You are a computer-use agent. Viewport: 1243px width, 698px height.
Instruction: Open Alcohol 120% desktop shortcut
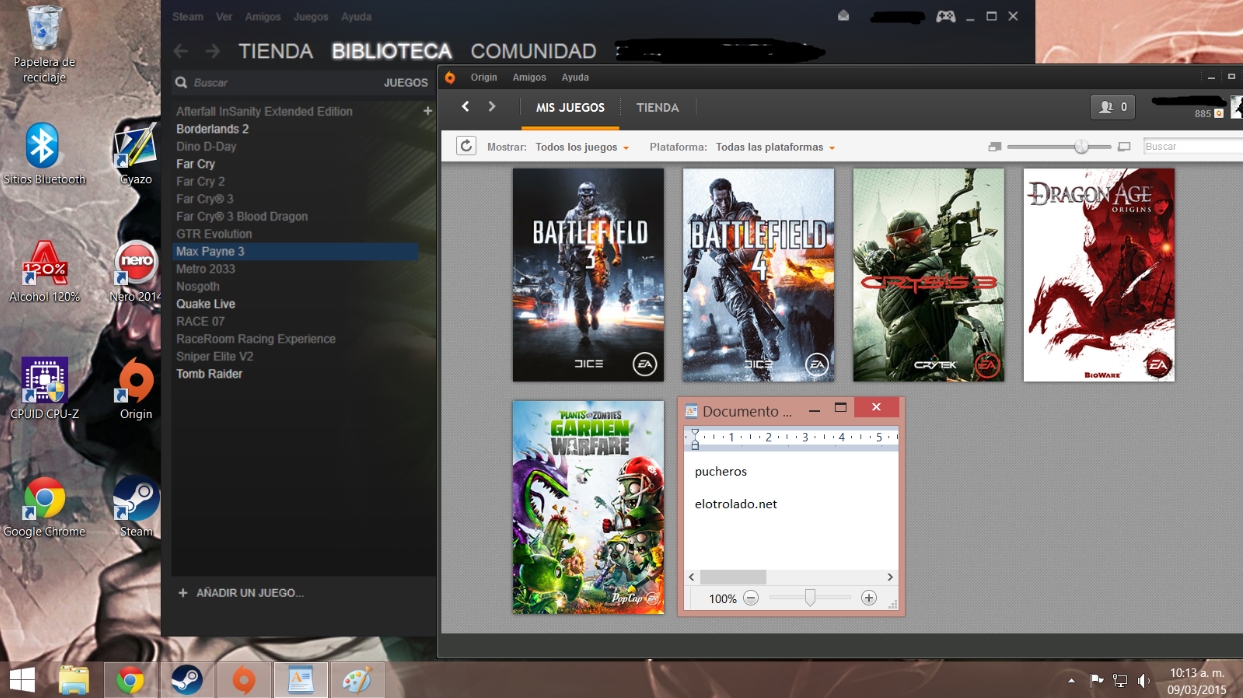click(44, 271)
